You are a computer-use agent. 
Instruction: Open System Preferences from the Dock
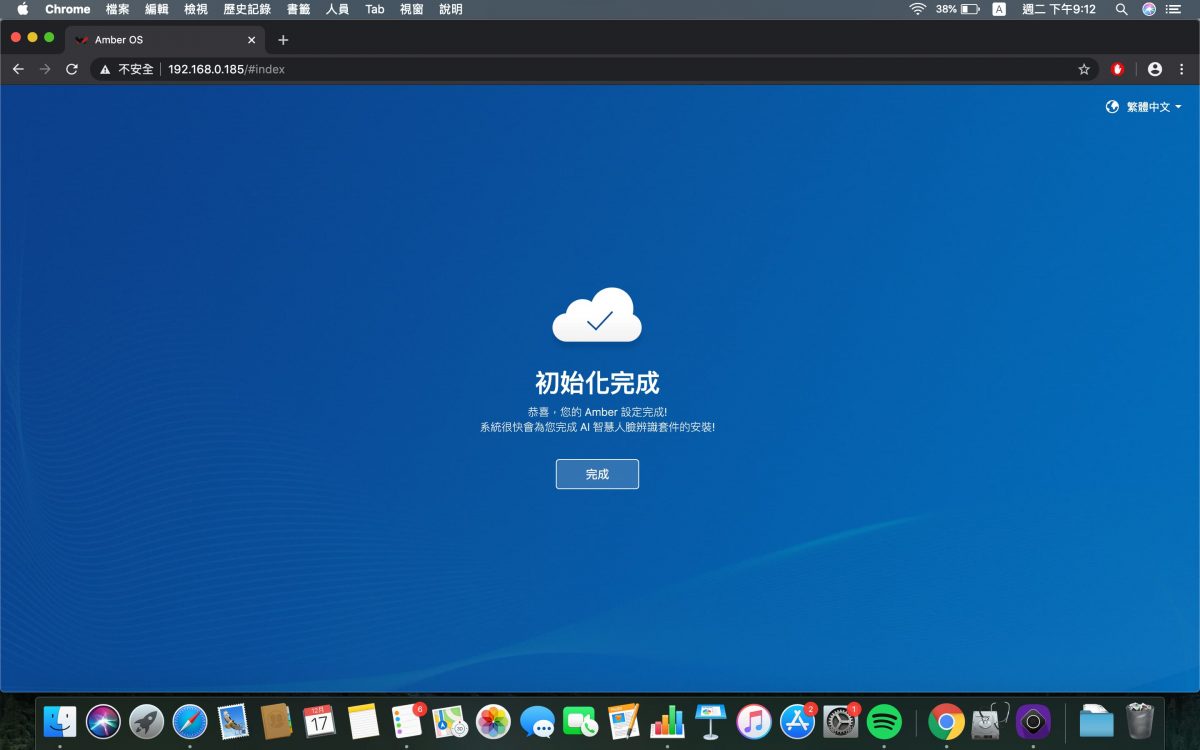(x=840, y=721)
